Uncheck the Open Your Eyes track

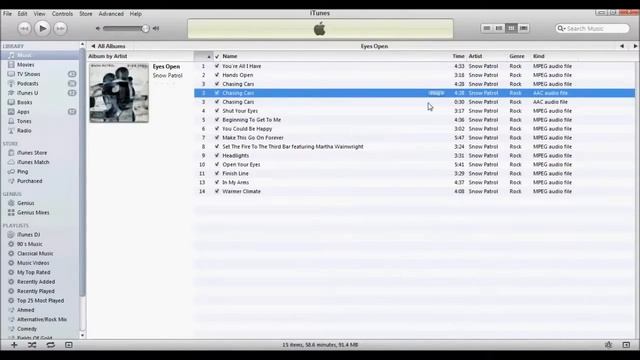217,164
